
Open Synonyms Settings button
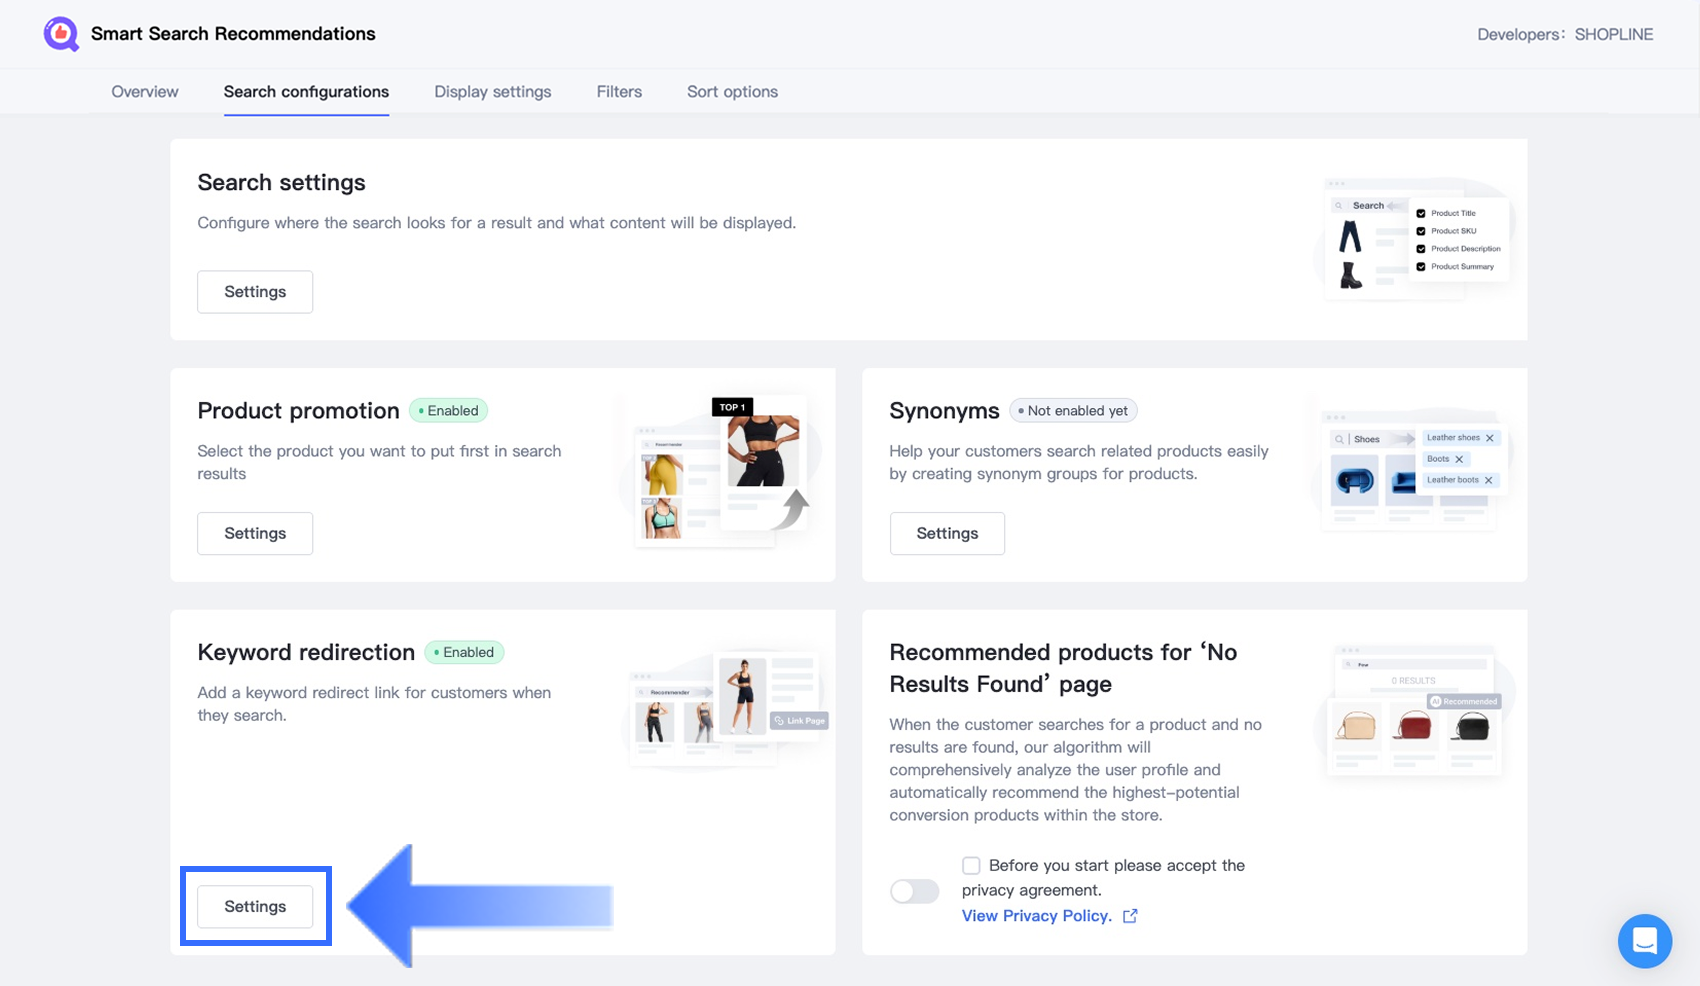click(x=947, y=533)
